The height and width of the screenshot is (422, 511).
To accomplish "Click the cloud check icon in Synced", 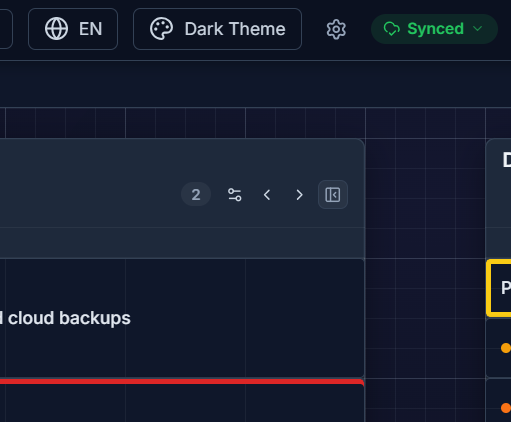I will [392, 29].
